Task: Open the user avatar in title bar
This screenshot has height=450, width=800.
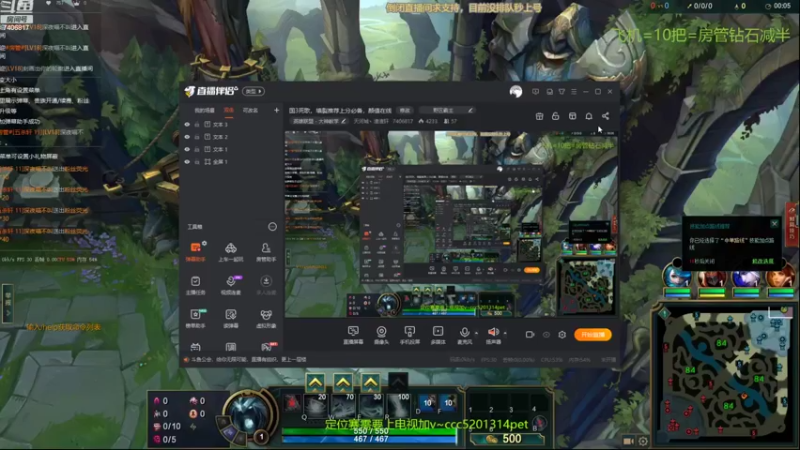Action: coord(516,91)
